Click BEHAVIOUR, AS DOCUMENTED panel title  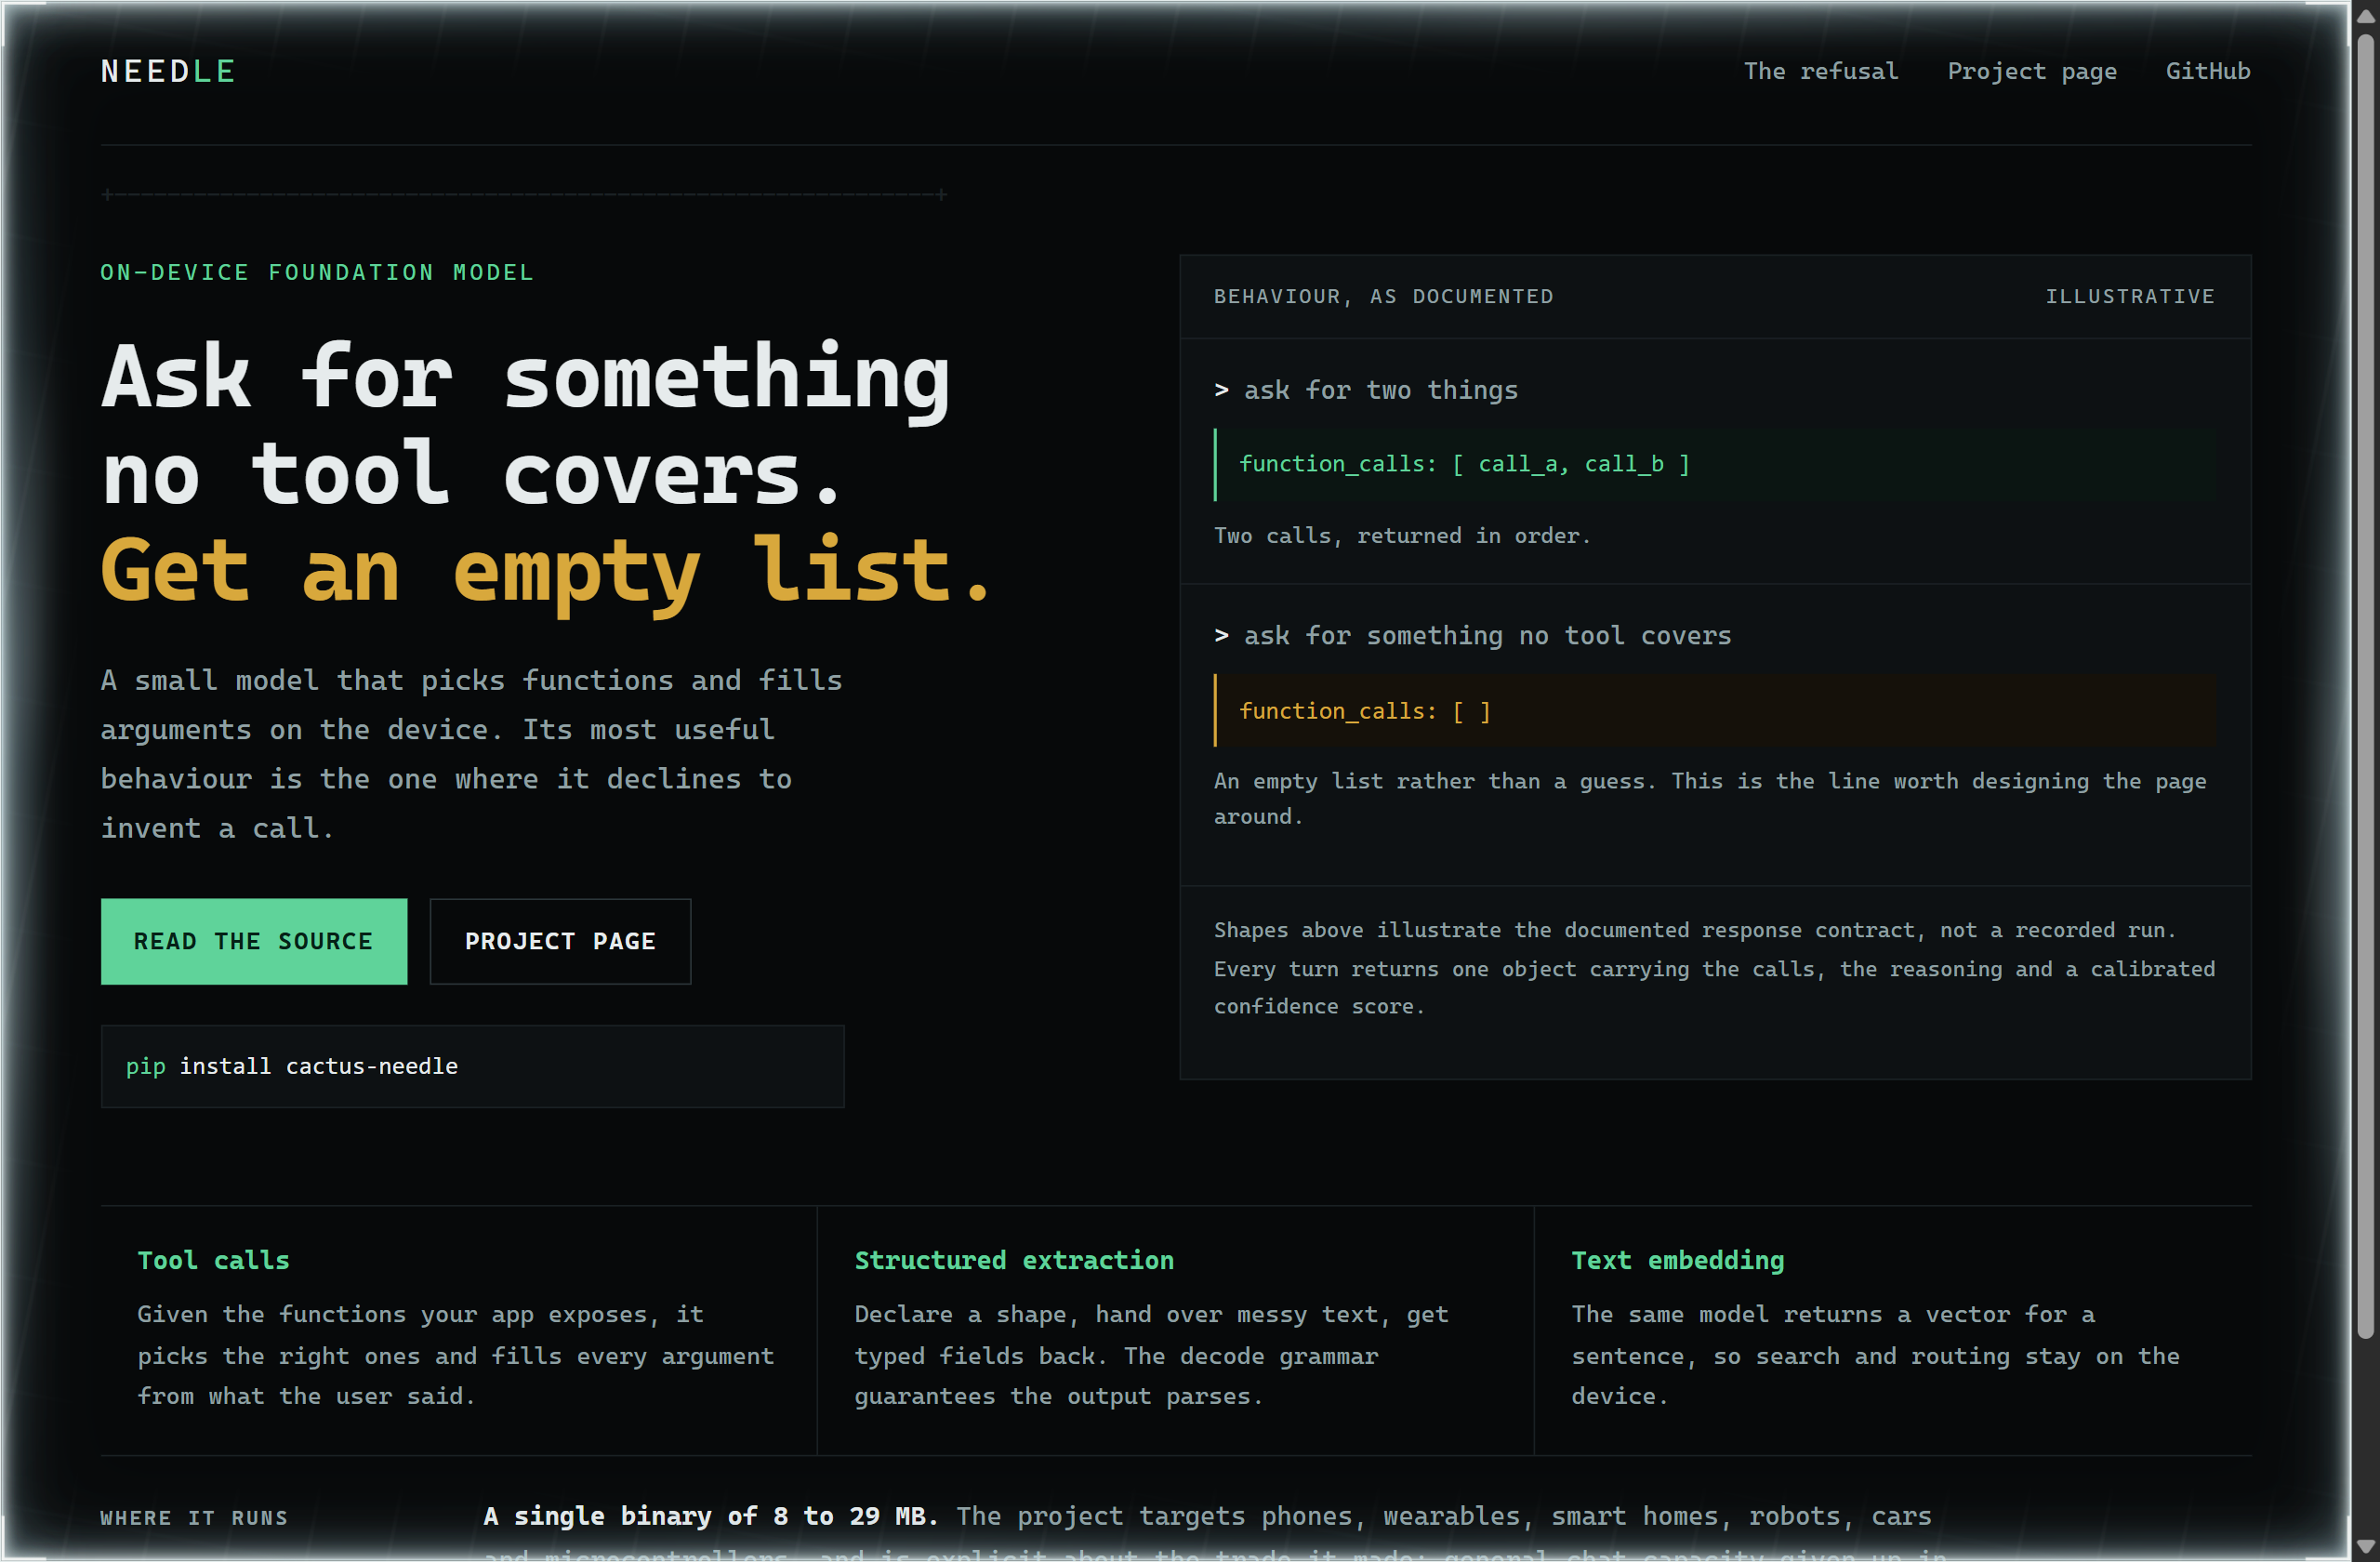pyautogui.click(x=1383, y=296)
